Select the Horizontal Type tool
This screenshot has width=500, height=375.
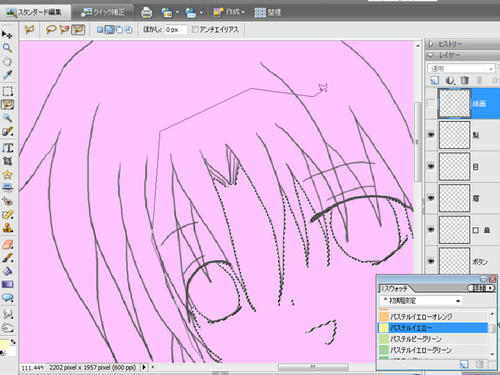[7, 148]
